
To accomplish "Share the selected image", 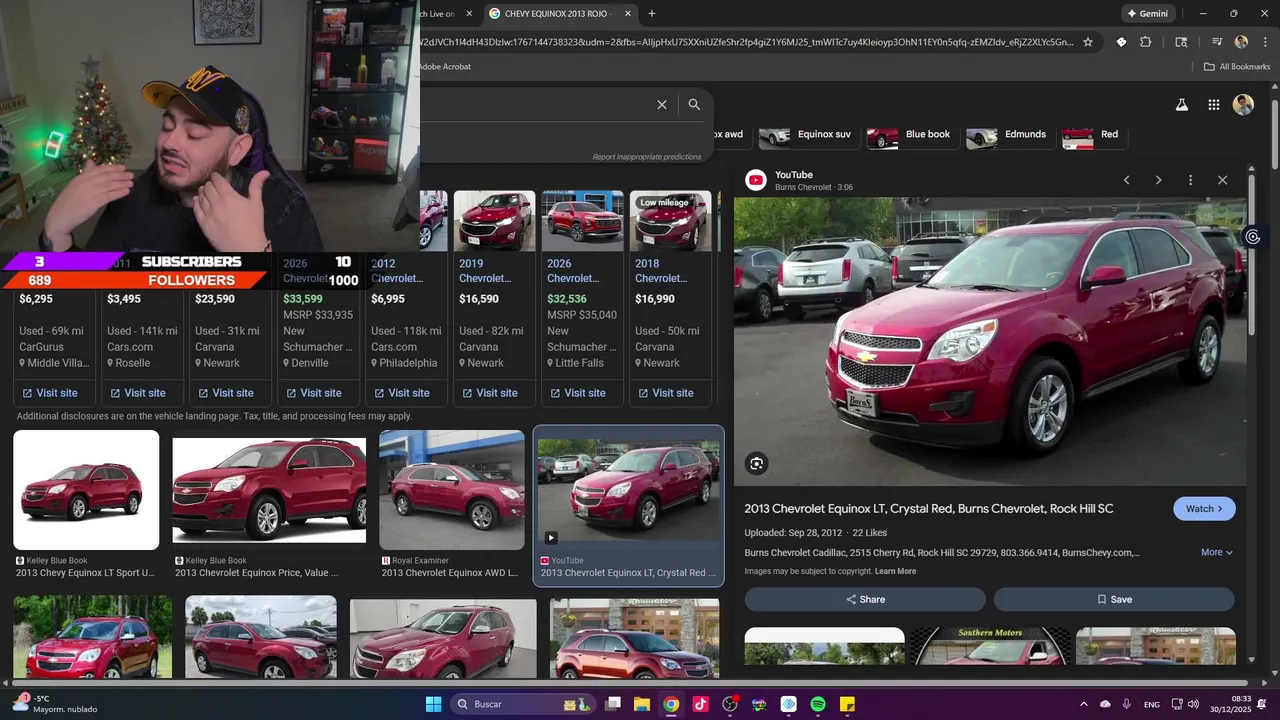I will click(865, 599).
